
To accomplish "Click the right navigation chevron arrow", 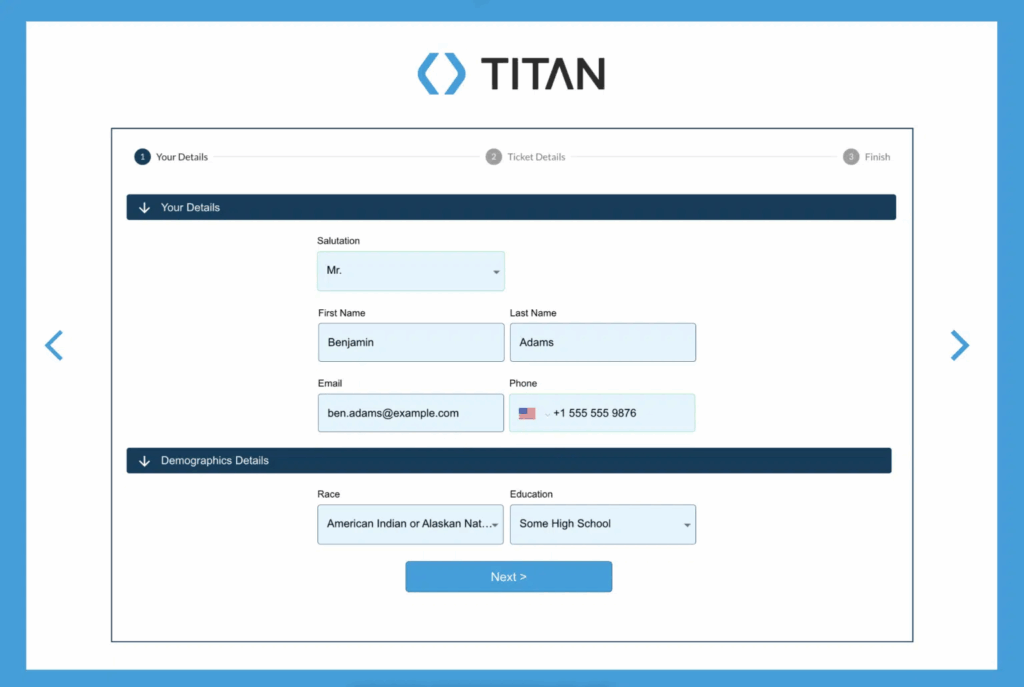I will (x=960, y=345).
